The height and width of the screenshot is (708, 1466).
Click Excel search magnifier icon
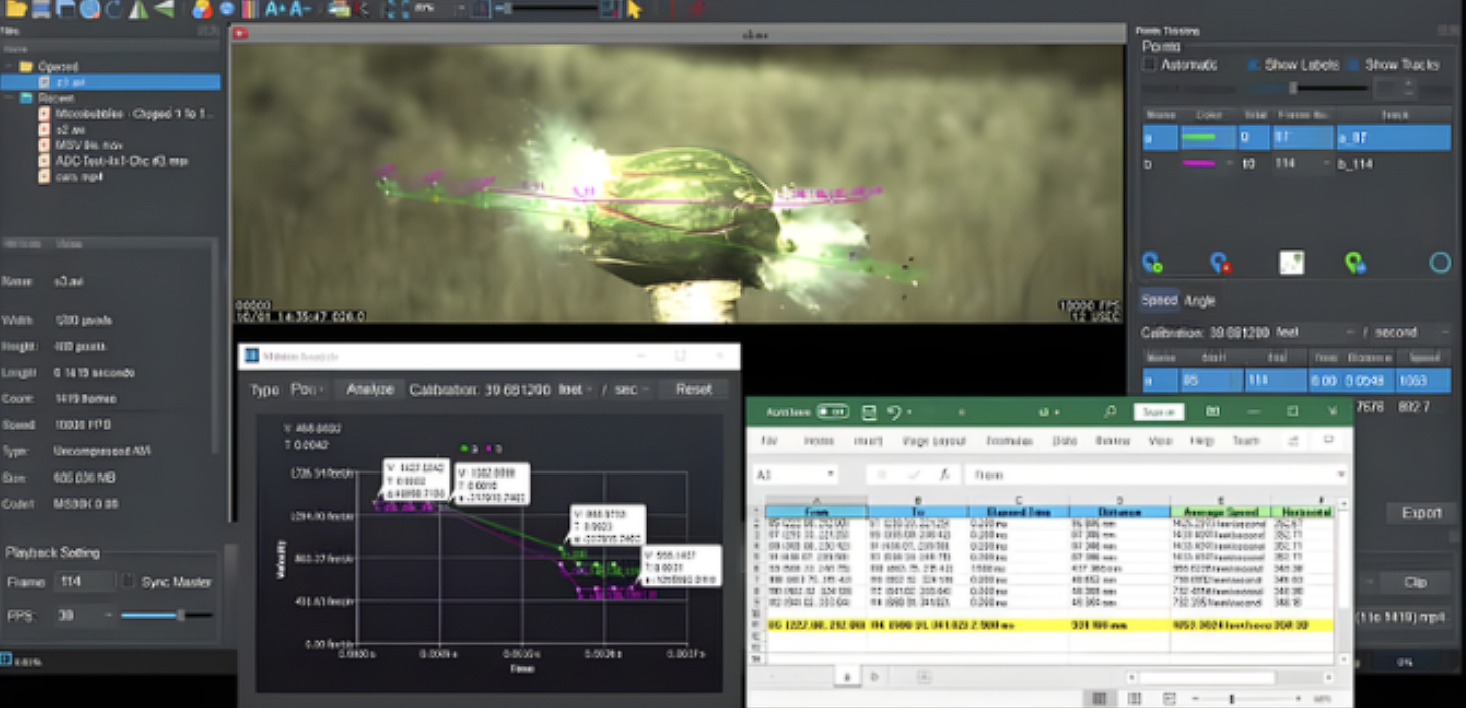tap(1110, 411)
